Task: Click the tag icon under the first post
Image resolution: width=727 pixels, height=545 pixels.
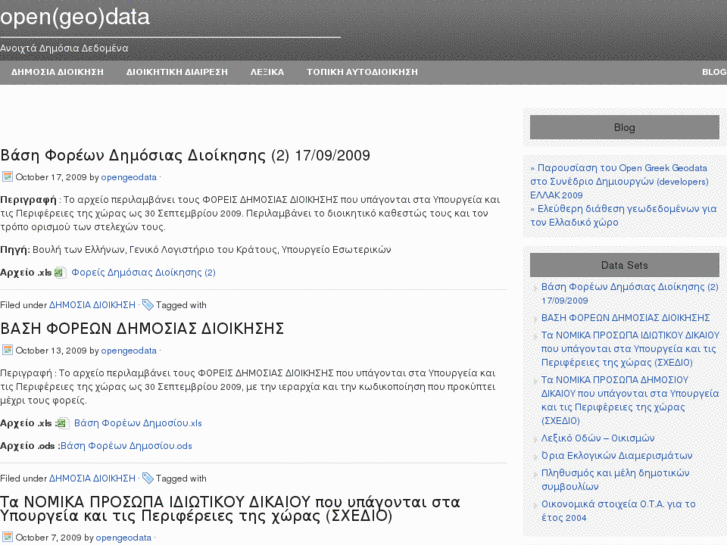Action: pos(147,305)
